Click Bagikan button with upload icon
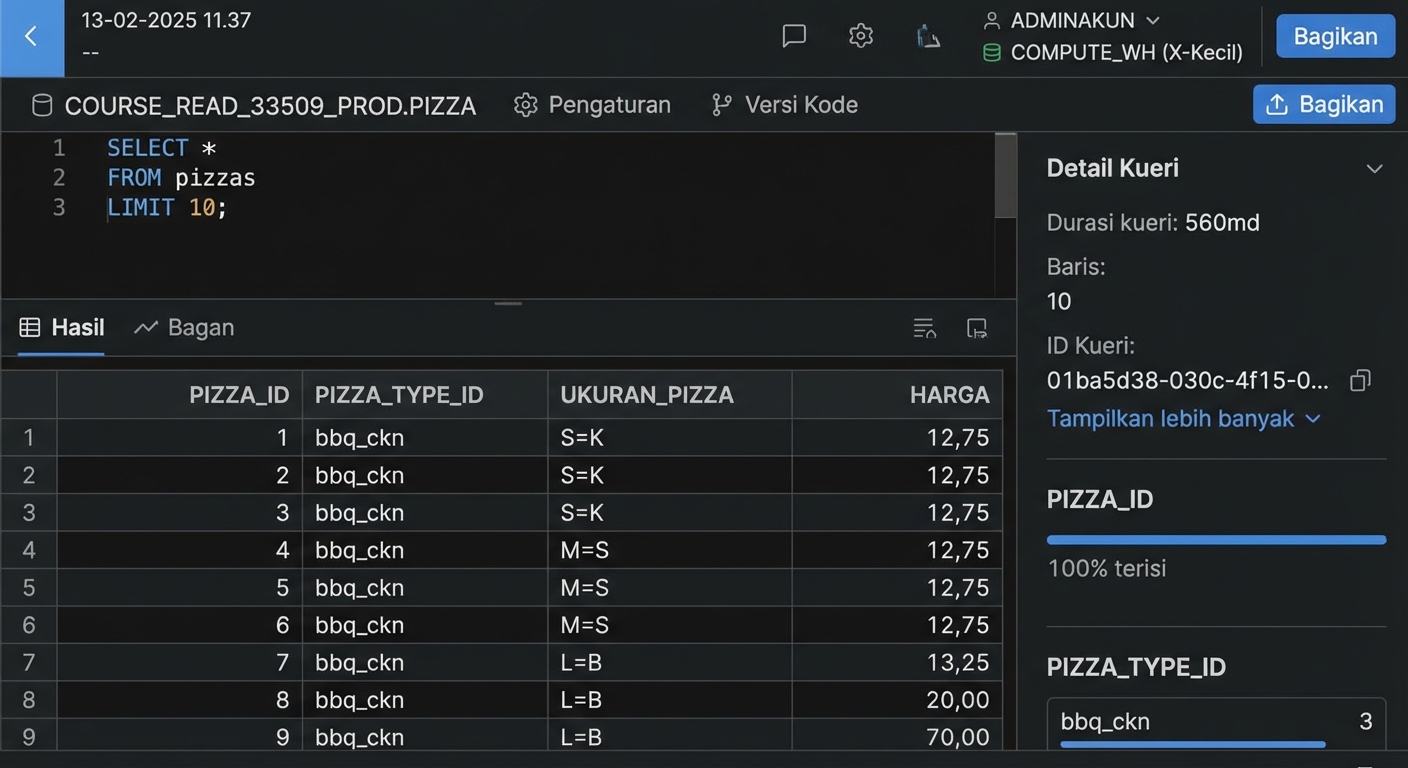Viewport: 1408px width, 768px height. [1323, 104]
